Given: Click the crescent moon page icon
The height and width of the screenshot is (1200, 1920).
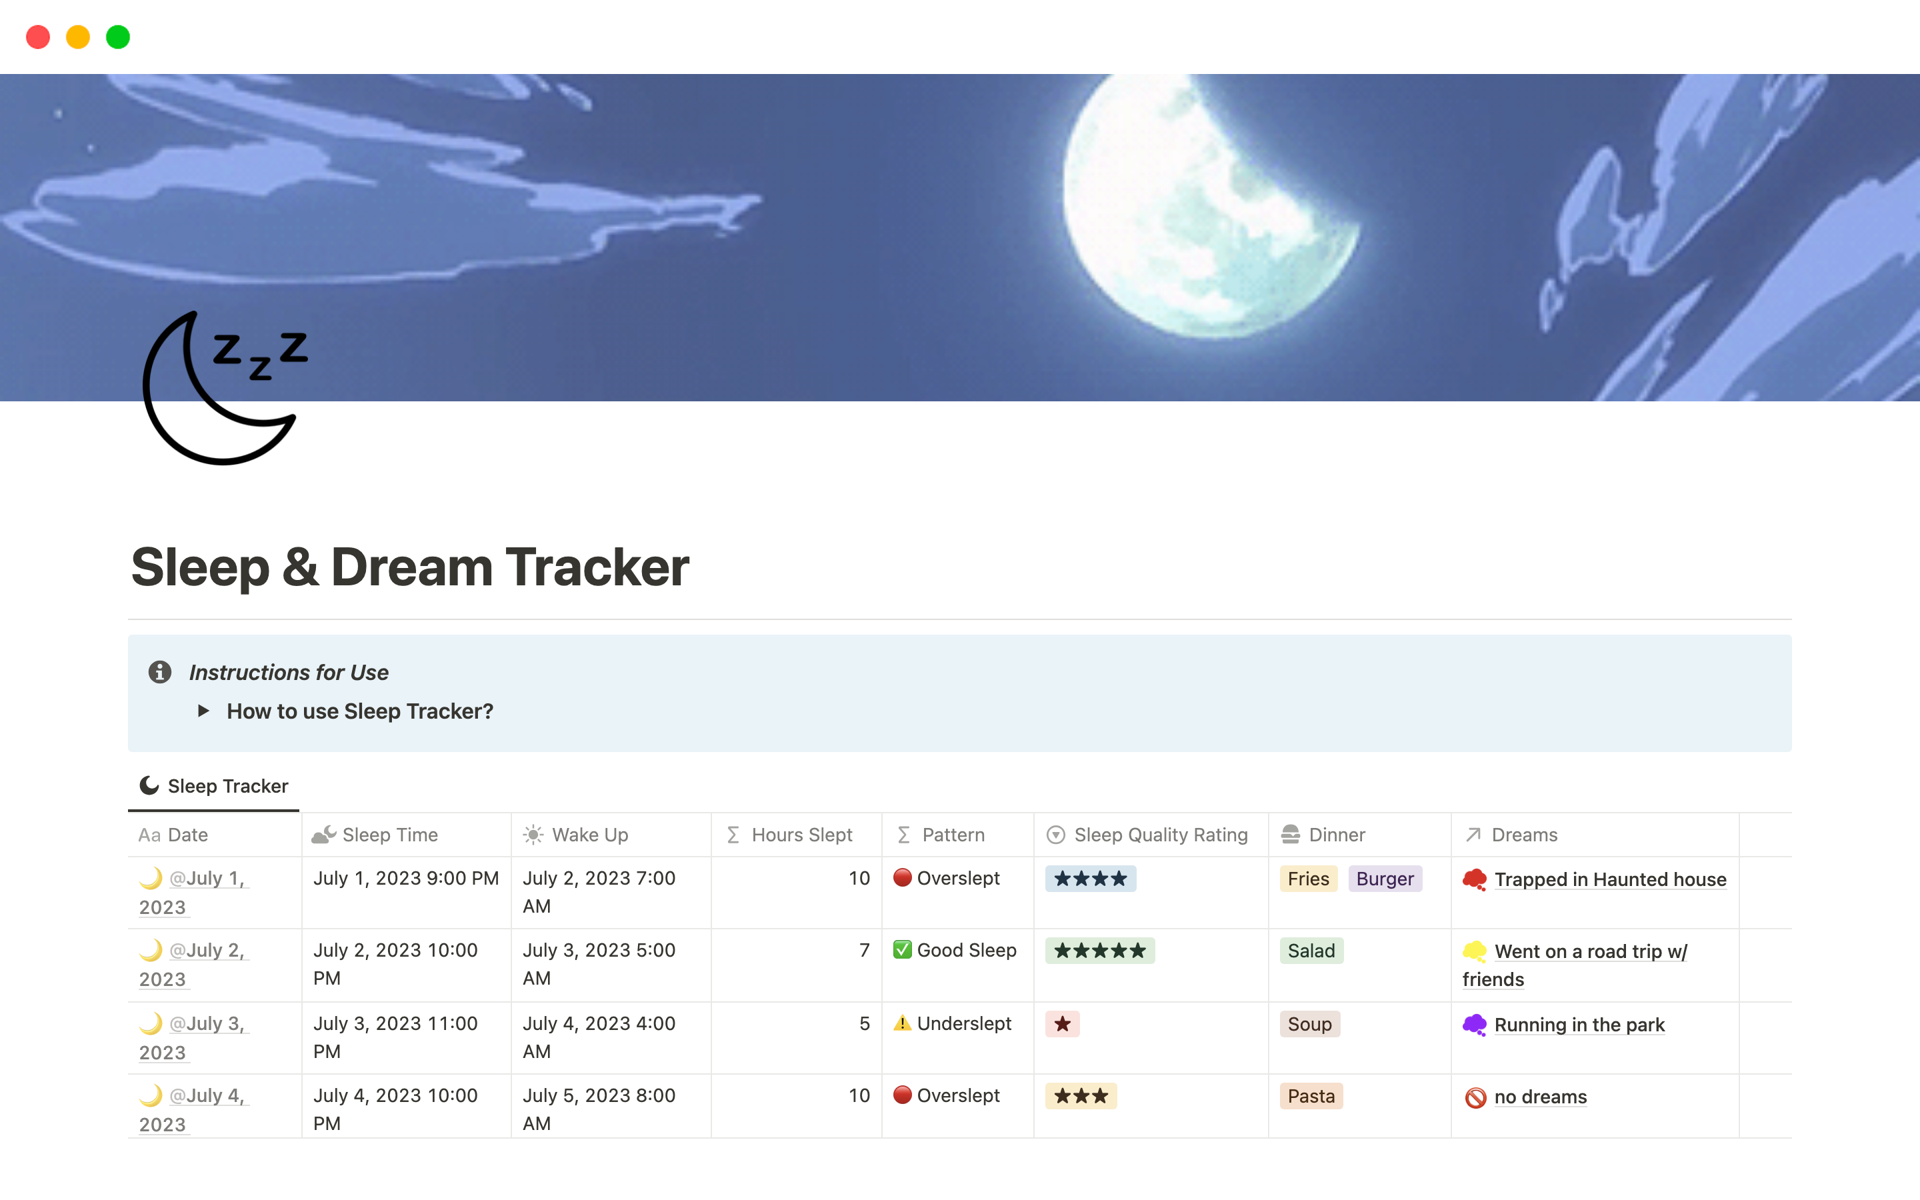Looking at the screenshot, I should click(x=222, y=385).
